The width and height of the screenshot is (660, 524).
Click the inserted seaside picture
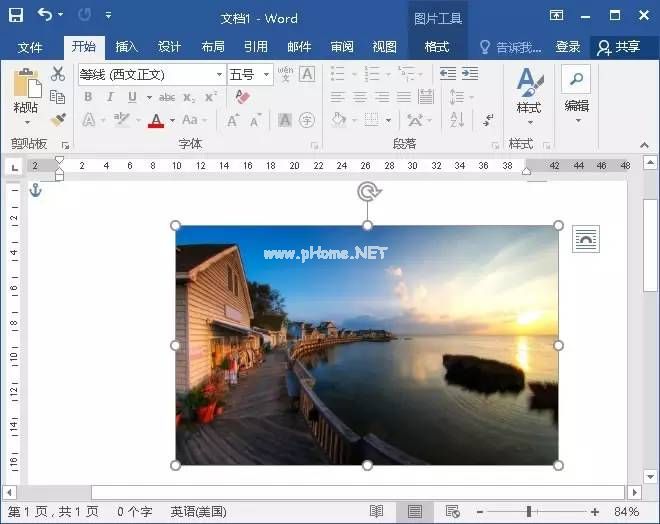pos(367,345)
